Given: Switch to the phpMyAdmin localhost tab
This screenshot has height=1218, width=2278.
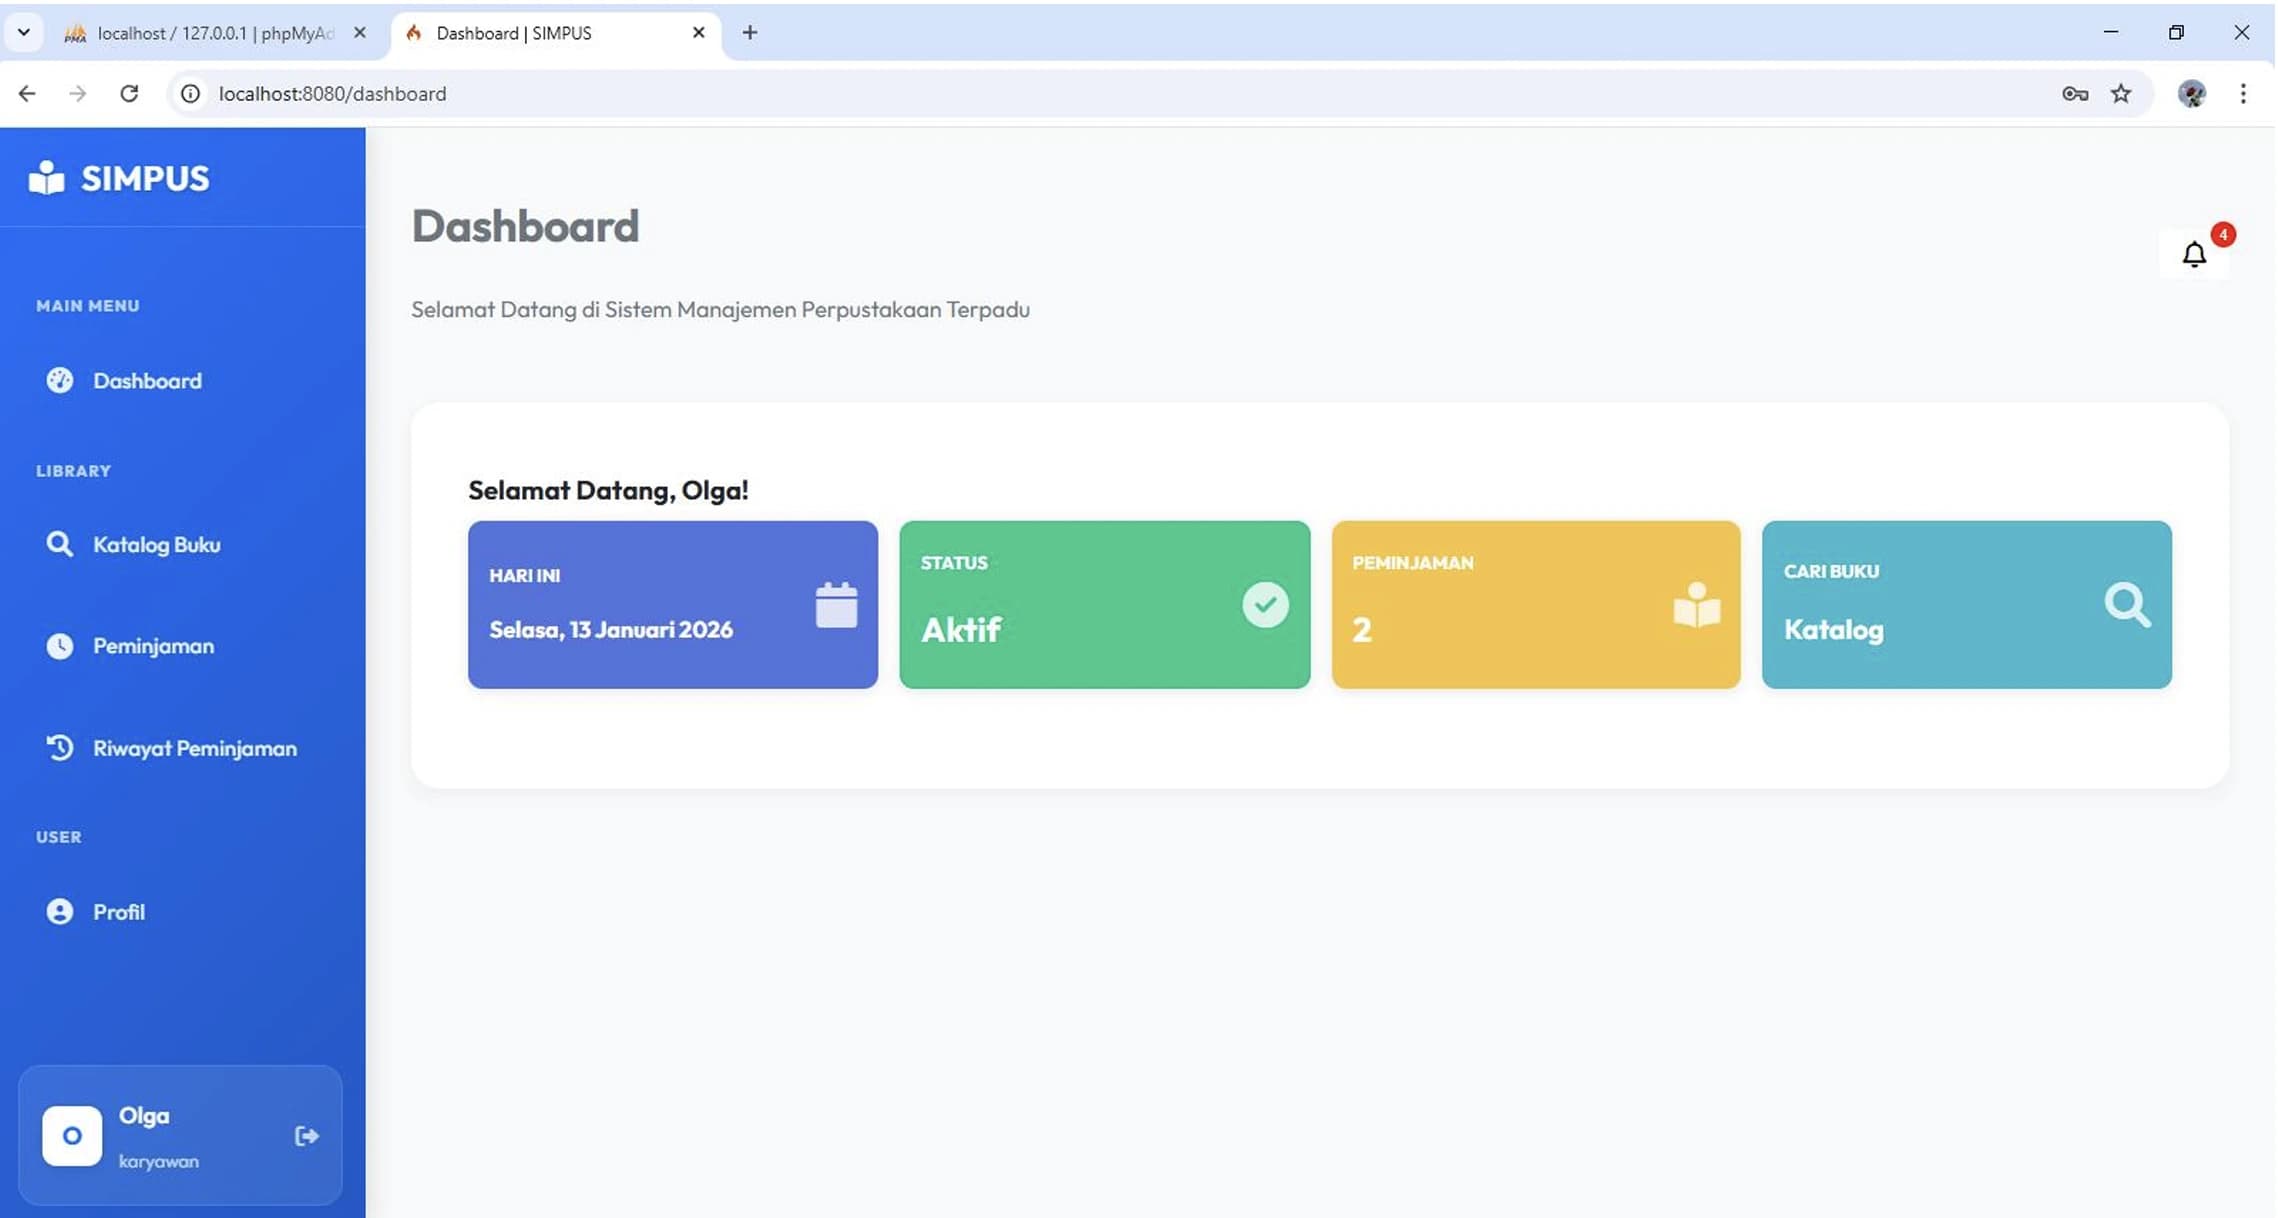Looking at the screenshot, I should [215, 33].
